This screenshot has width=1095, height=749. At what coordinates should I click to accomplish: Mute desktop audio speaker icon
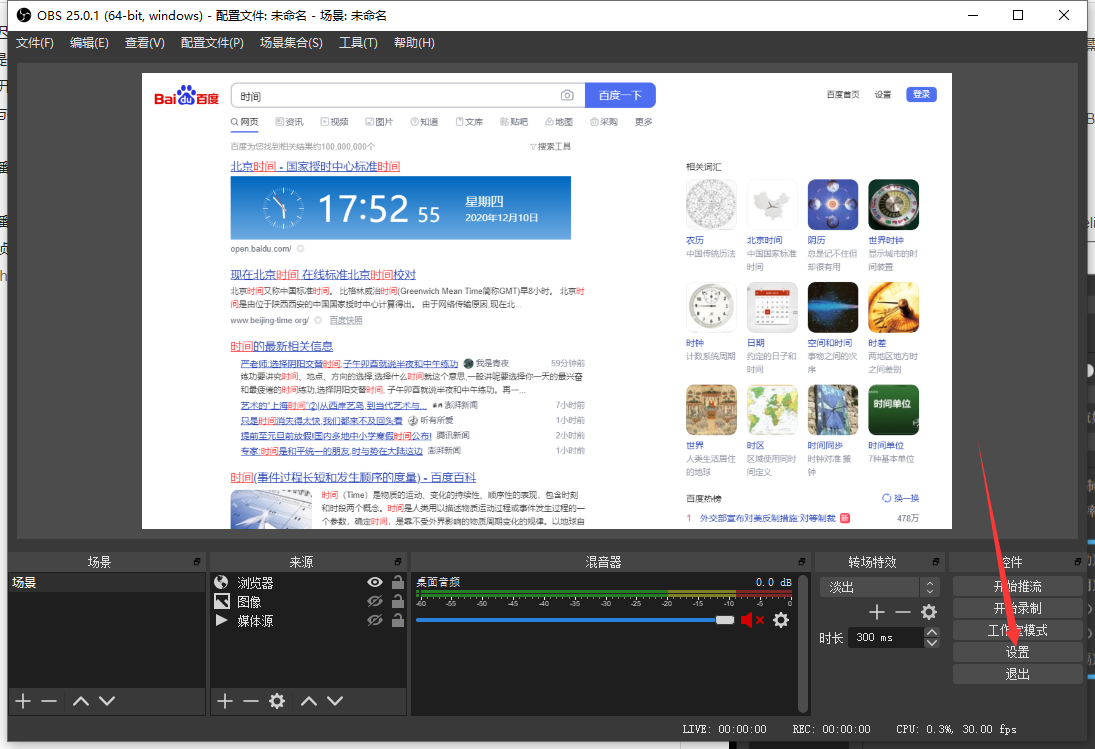[x=752, y=620]
